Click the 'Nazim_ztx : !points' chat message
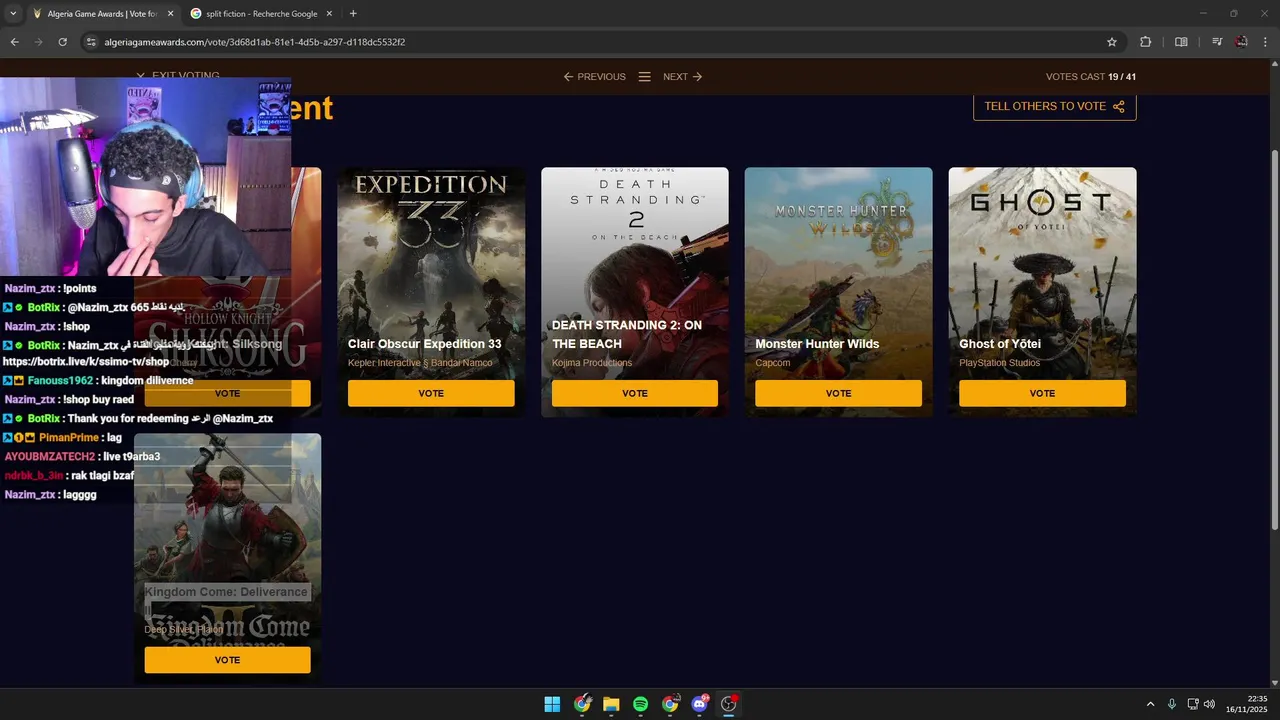 click(x=50, y=289)
